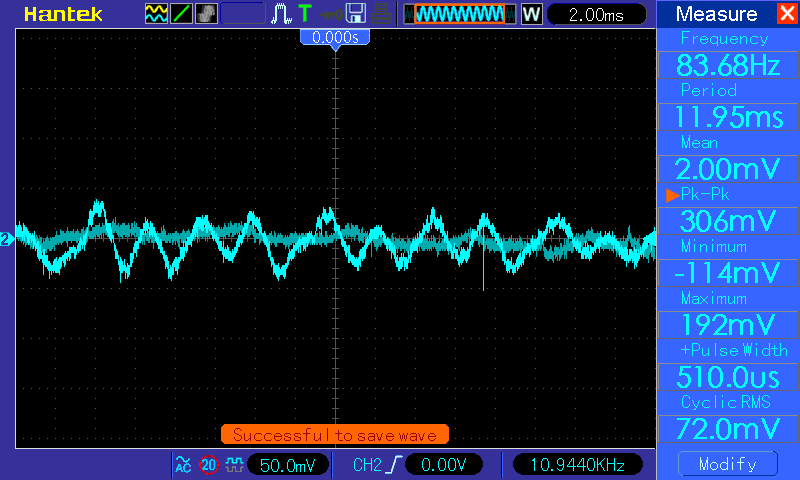Click the key lock icon

[x=331, y=15]
